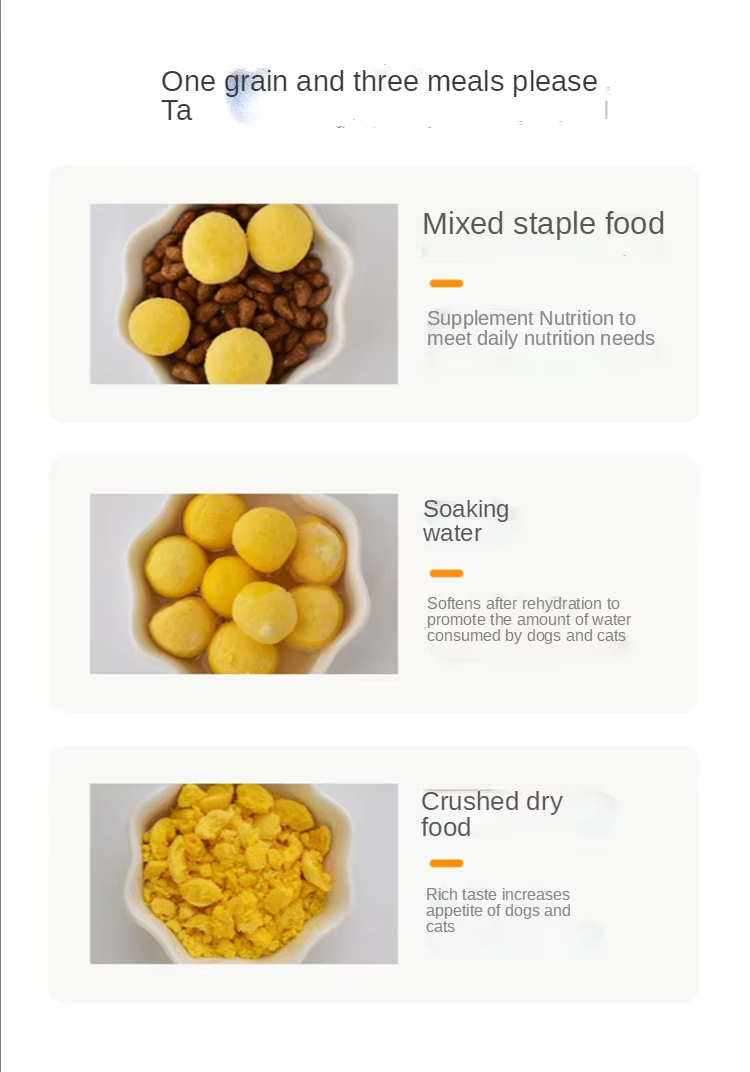Click the small gray bar right of title
The height and width of the screenshot is (1072, 750).
tap(606, 110)
